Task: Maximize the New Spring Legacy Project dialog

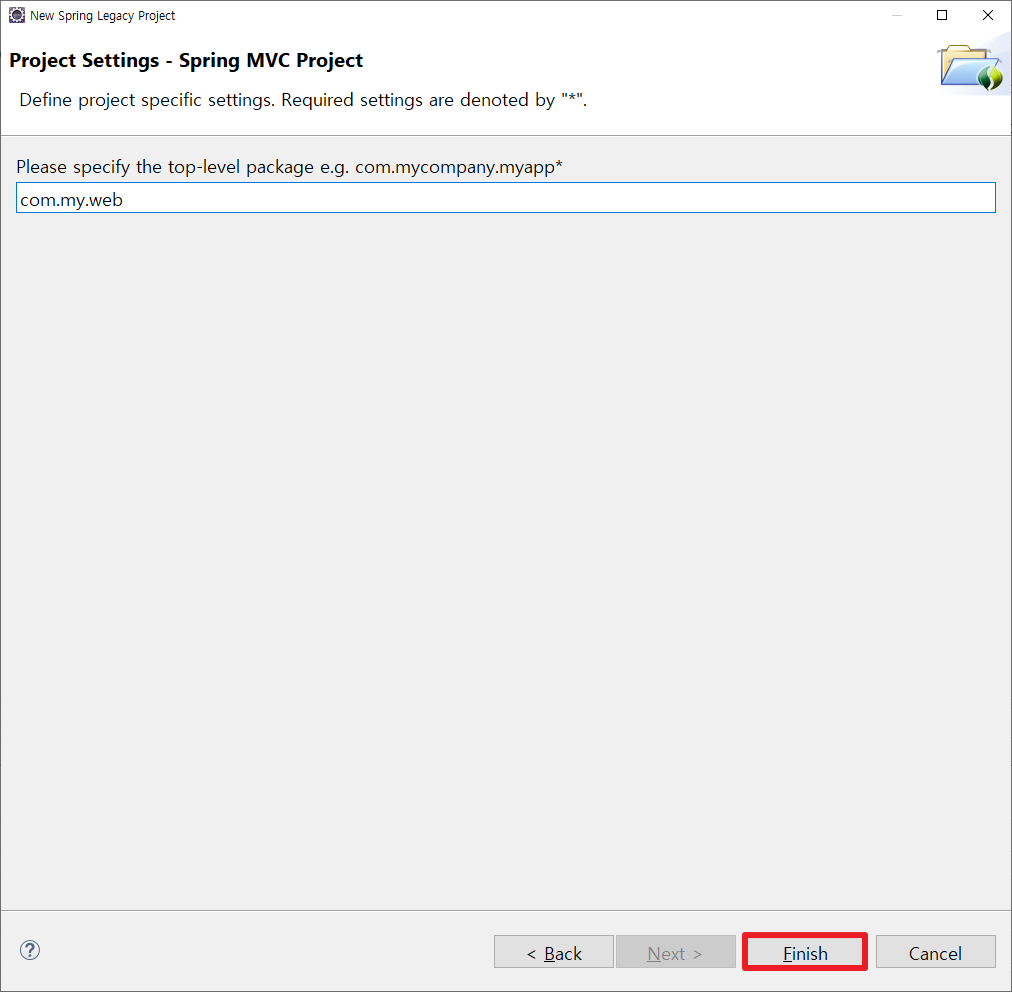Action: 942,15
